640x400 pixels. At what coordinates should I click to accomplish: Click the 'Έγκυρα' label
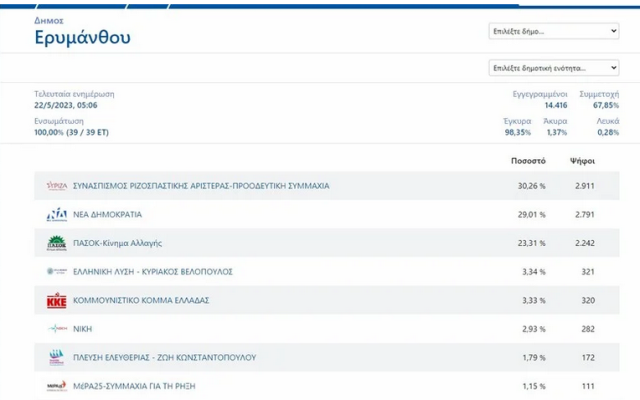(x=518, y=121)
